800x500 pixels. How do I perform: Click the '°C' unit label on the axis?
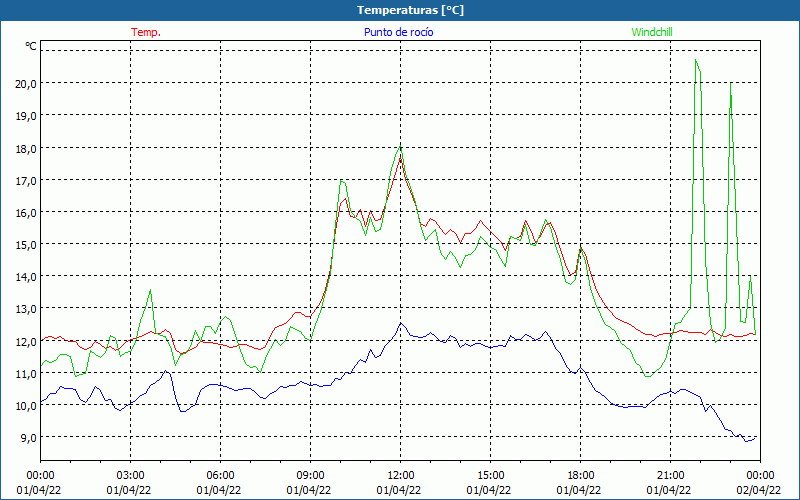[31, 46]
